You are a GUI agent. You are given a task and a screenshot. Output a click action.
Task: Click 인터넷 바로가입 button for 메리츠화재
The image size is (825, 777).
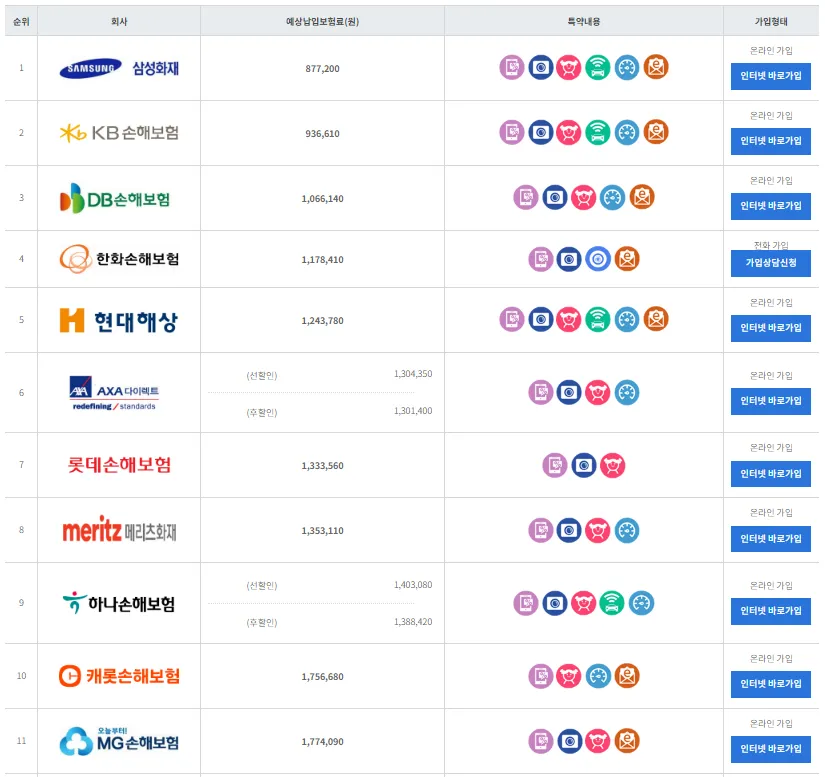pyautogui.click(x=770, y=539)
